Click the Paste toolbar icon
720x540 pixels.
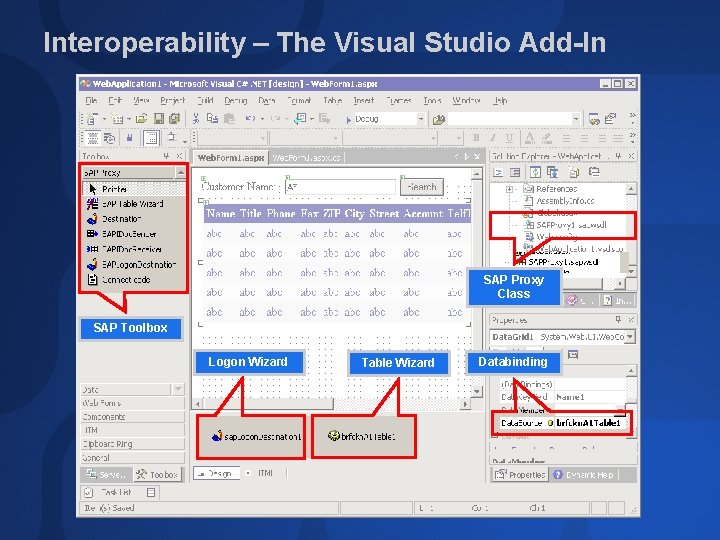coord(229,119)
